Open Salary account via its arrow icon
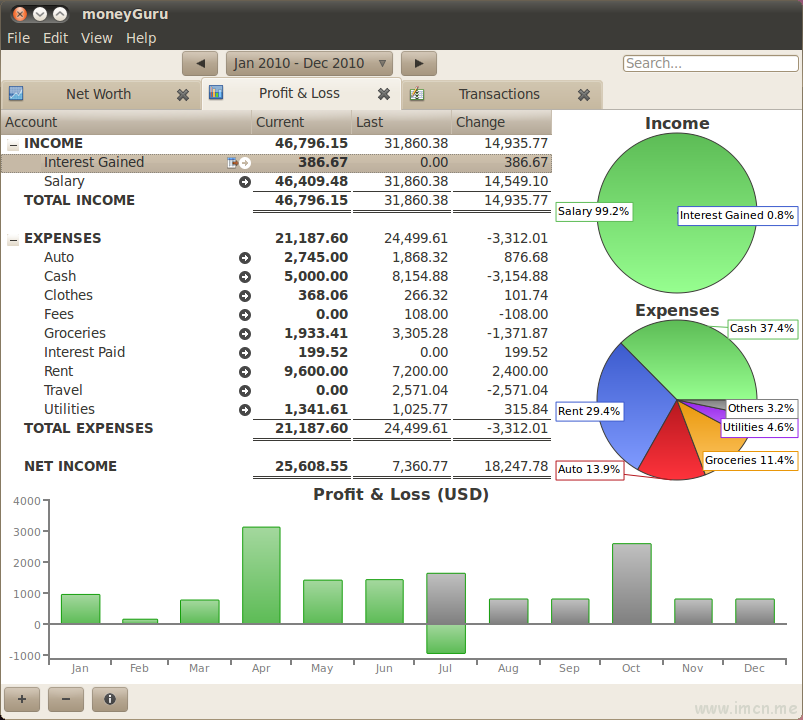This screenshot has height=720, width=803. (x=245, y=182)
